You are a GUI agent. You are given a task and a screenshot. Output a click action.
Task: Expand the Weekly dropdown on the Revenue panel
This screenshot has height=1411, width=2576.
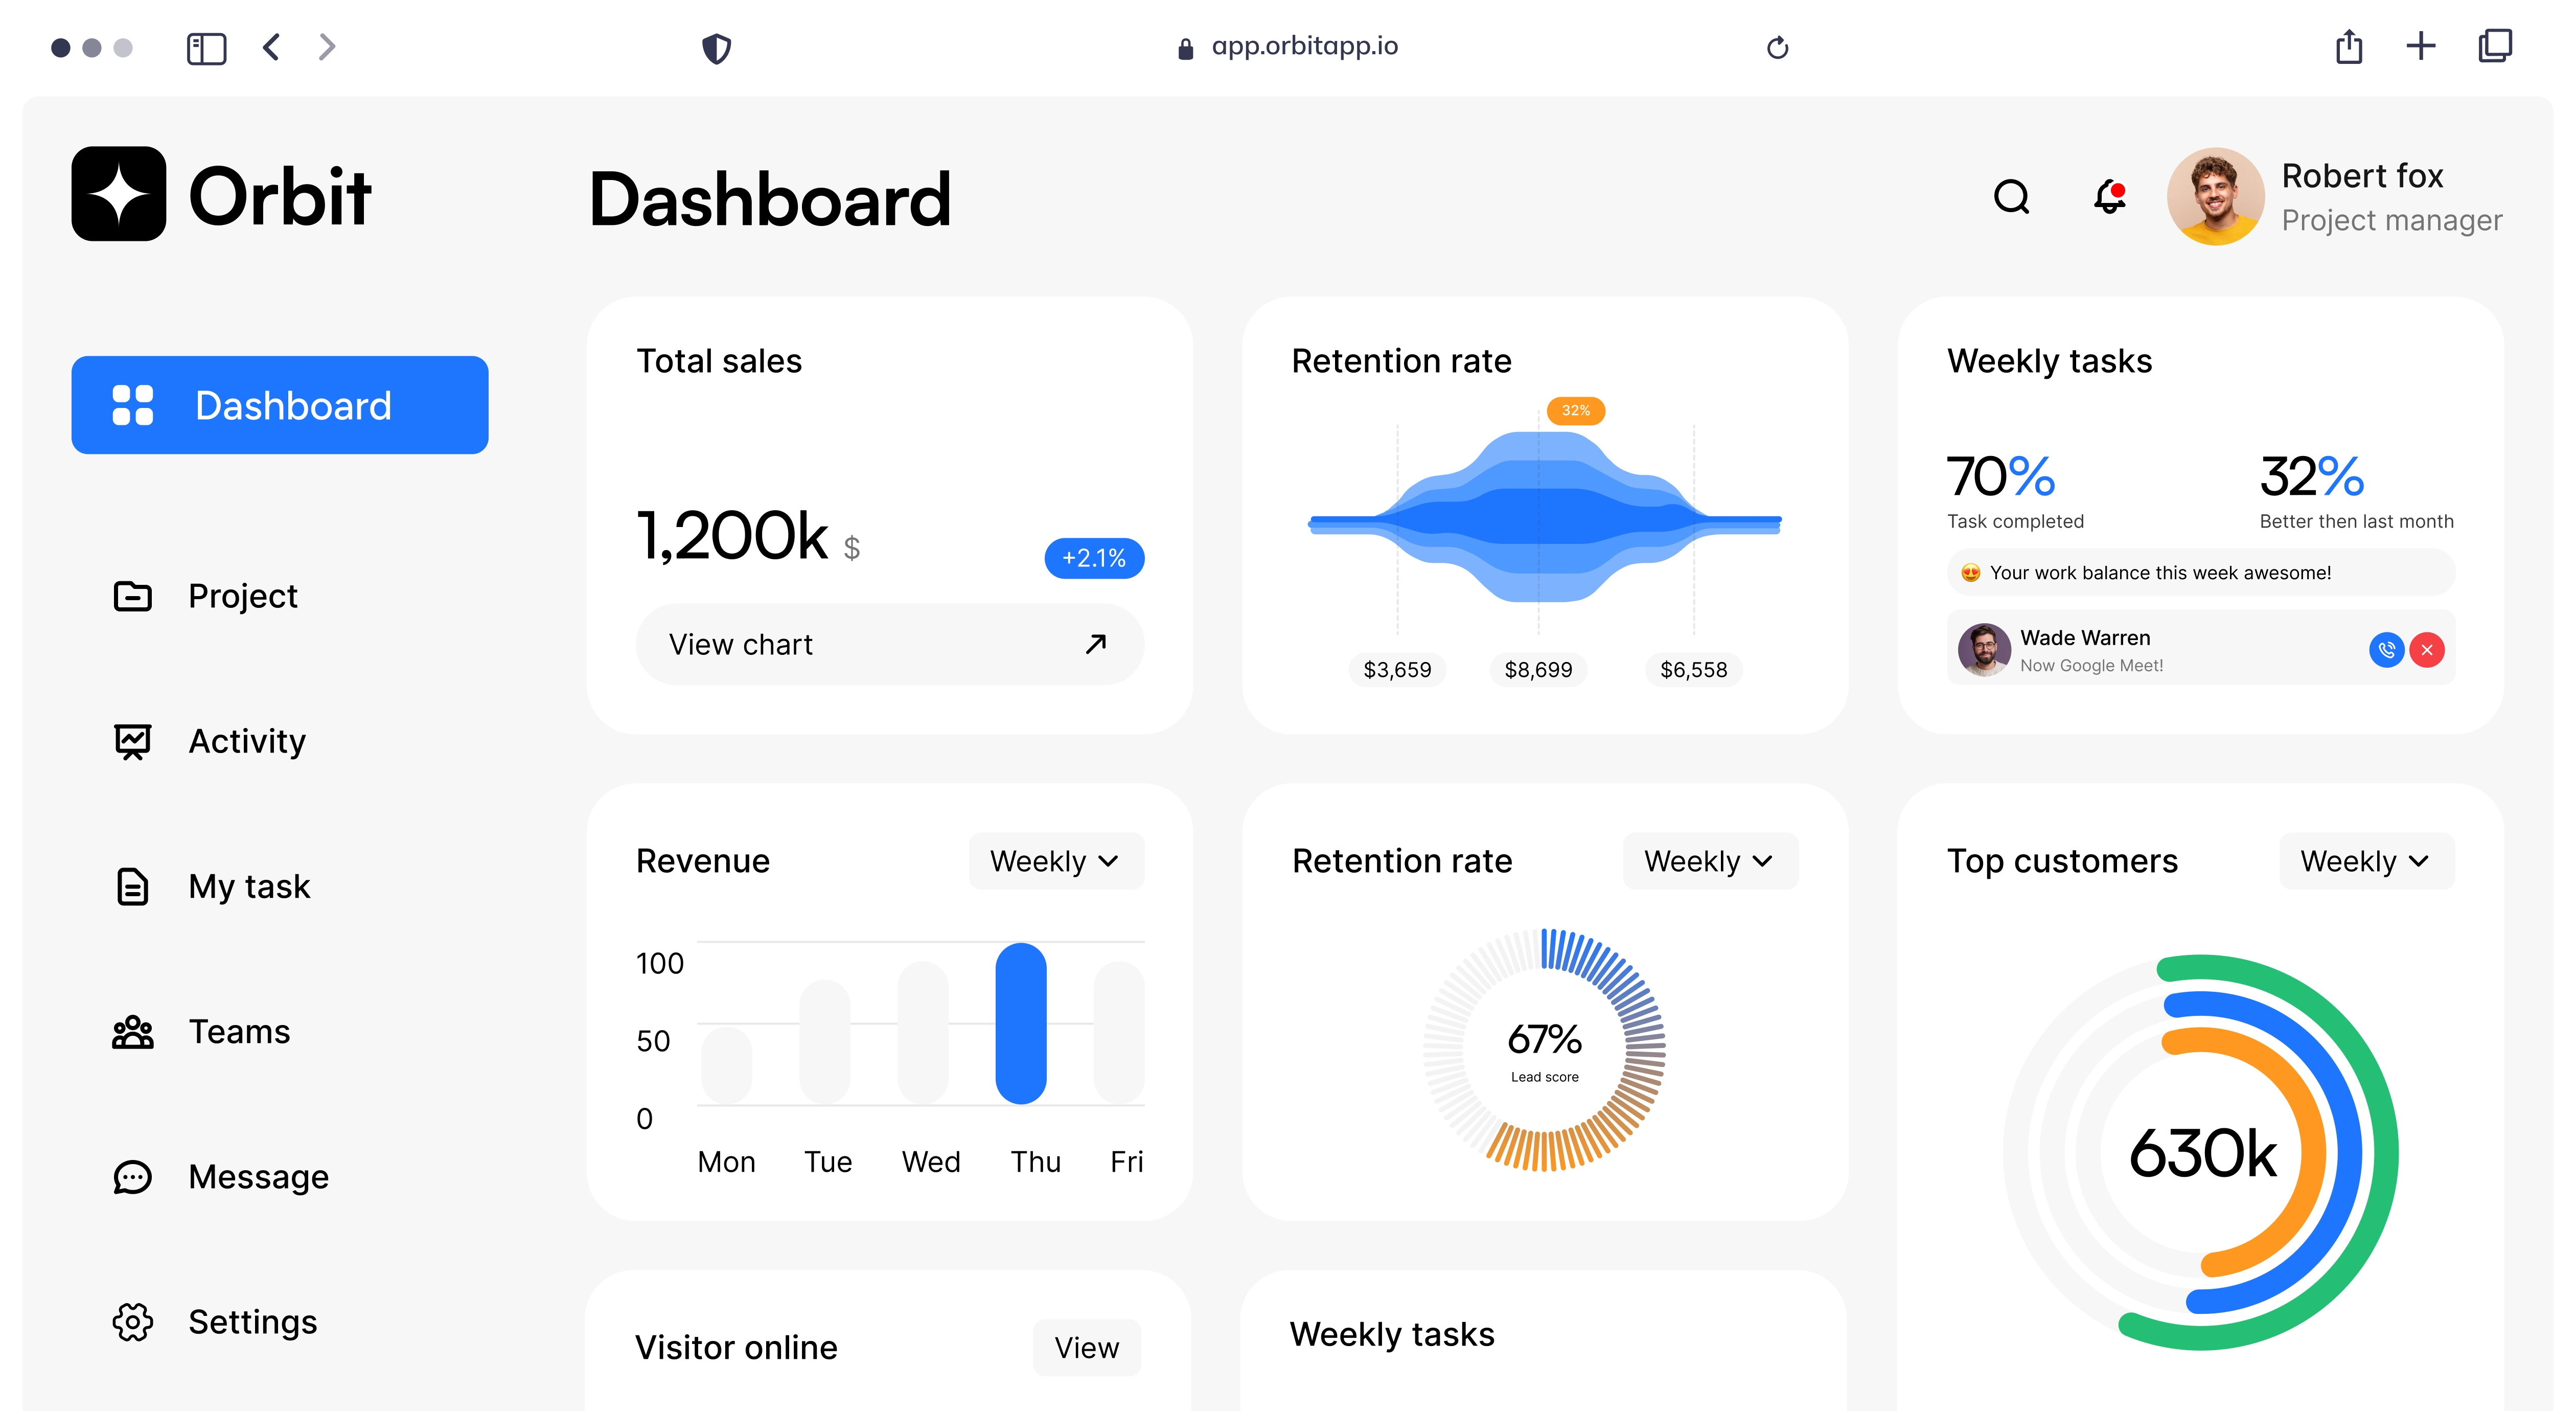[x=1055, y=860]
